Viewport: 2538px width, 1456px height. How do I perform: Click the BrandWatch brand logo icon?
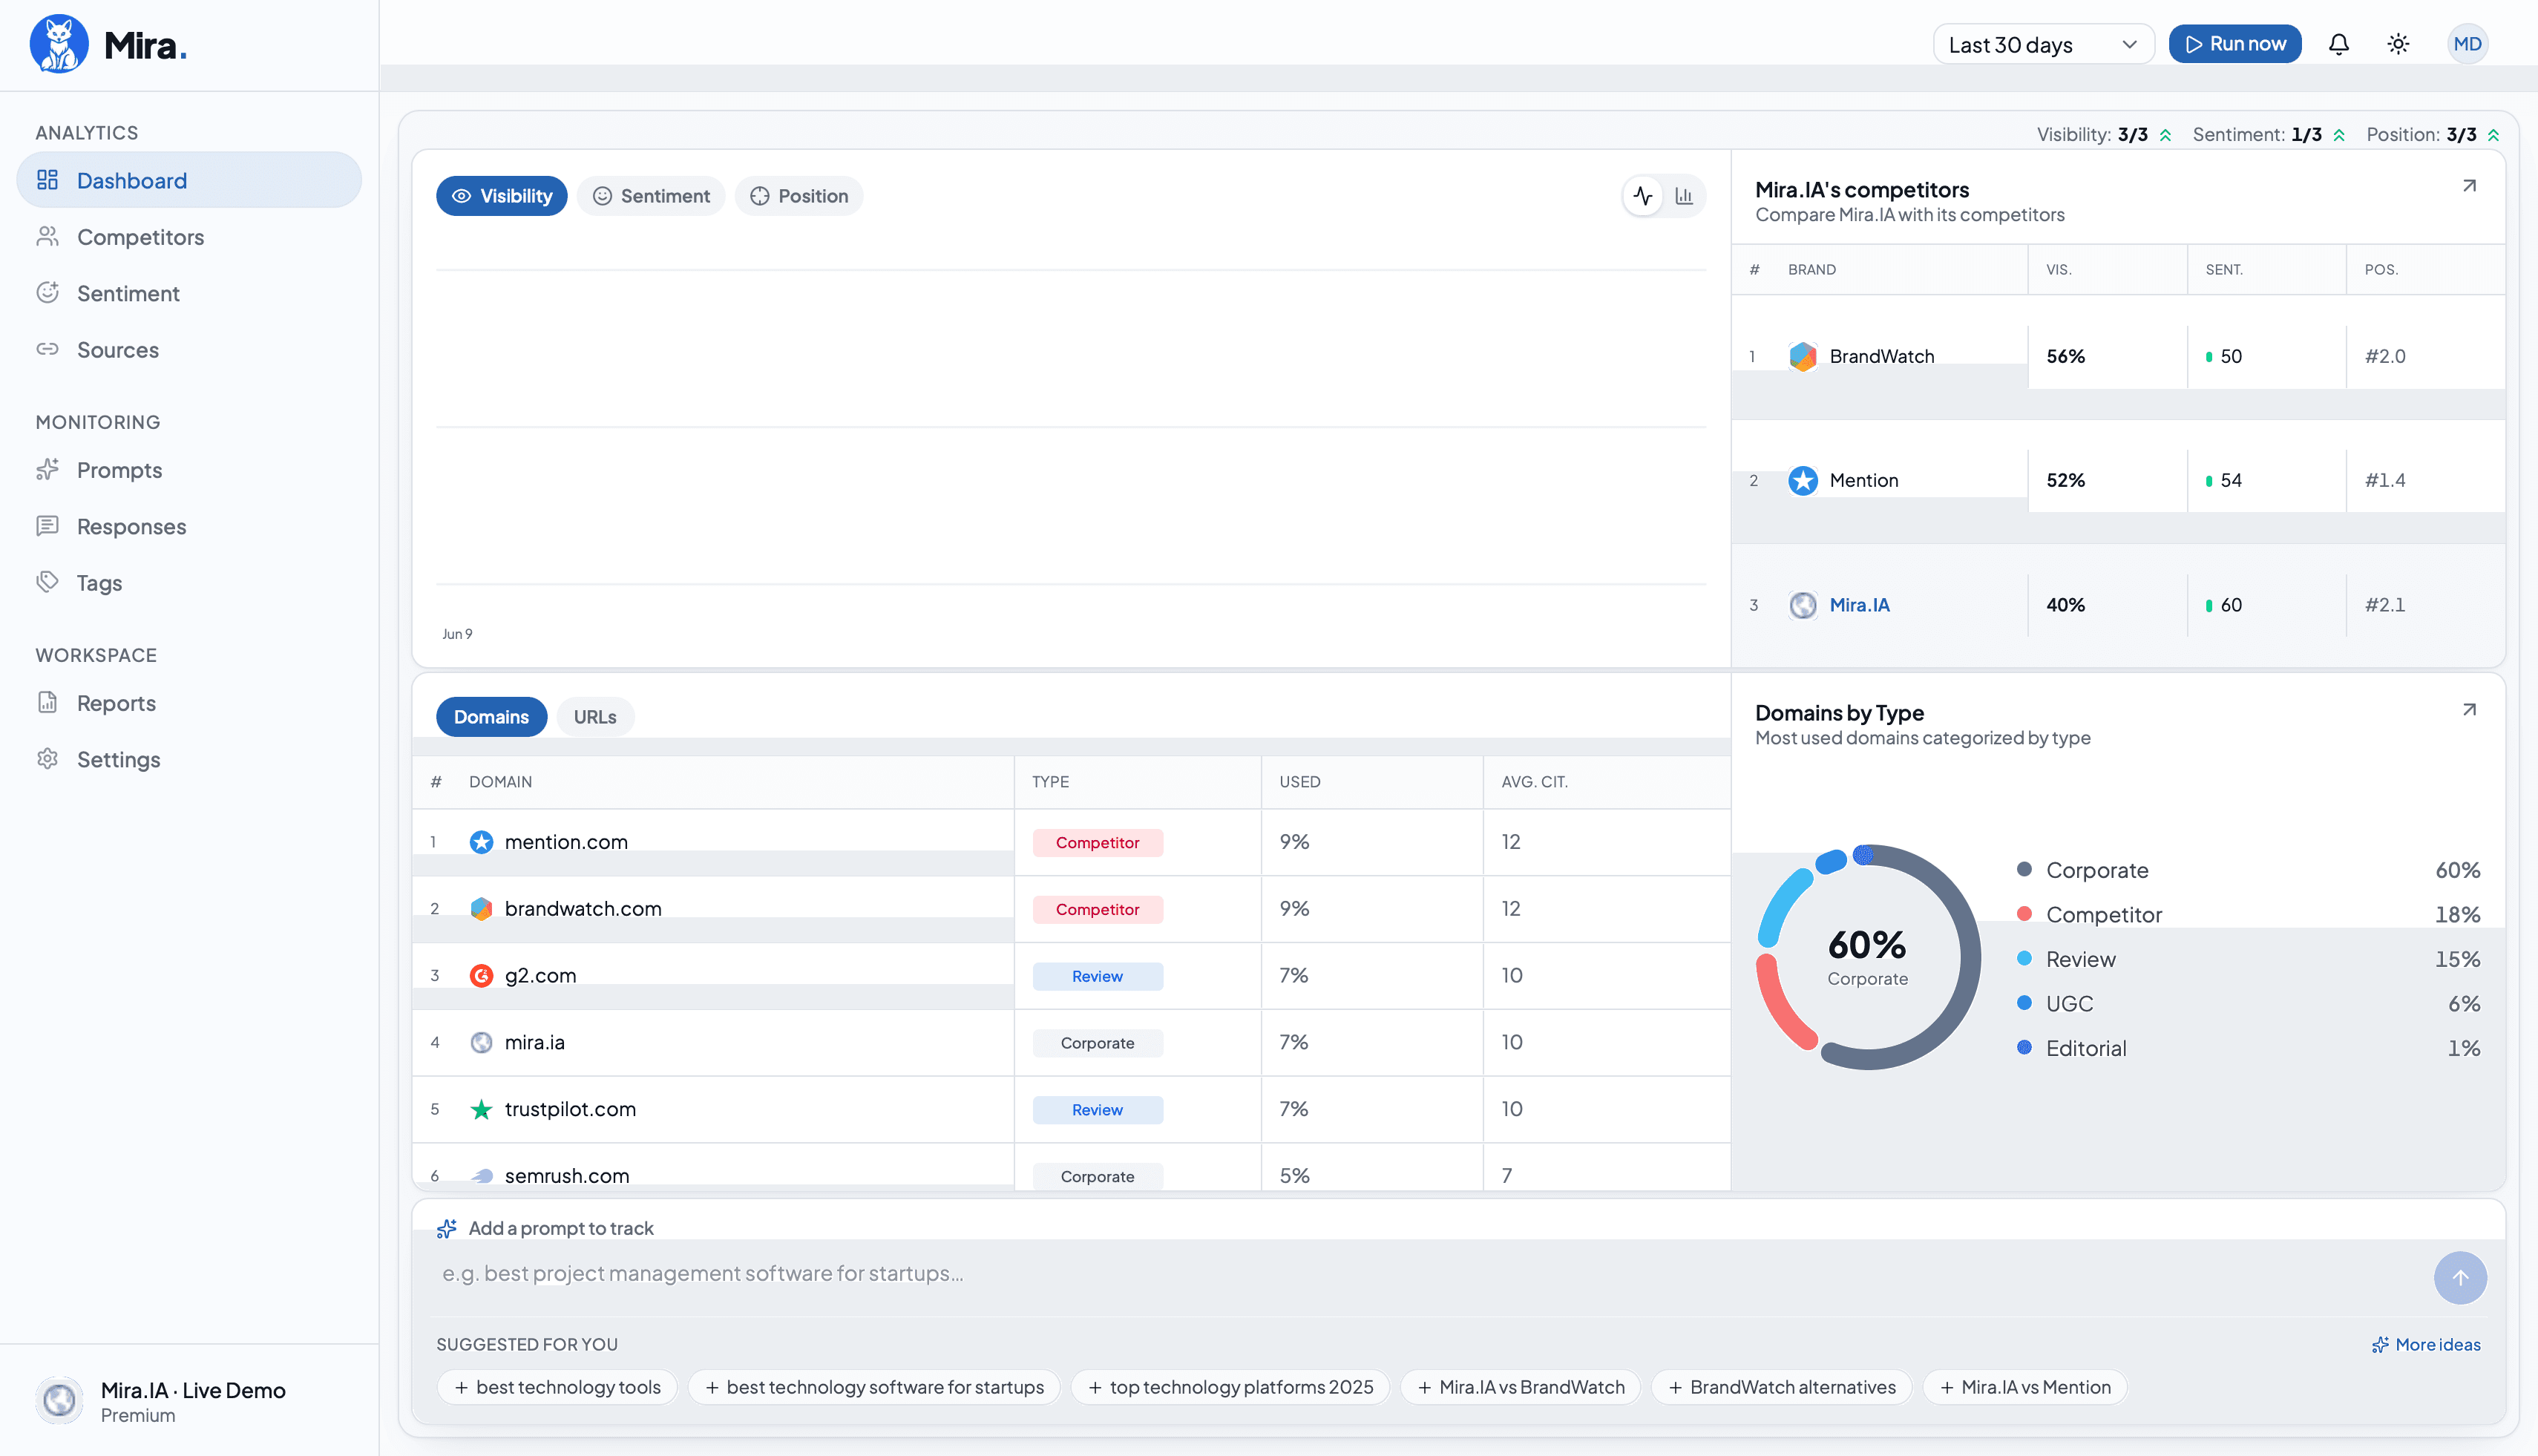pos(1803,356)
